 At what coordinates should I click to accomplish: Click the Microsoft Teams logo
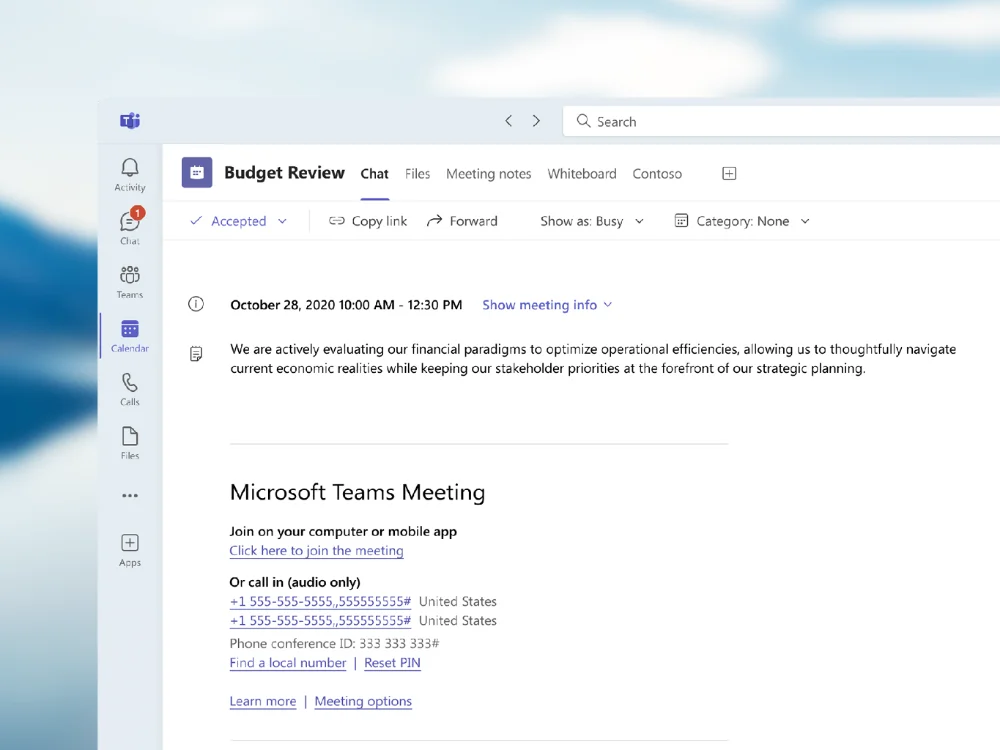130,121
